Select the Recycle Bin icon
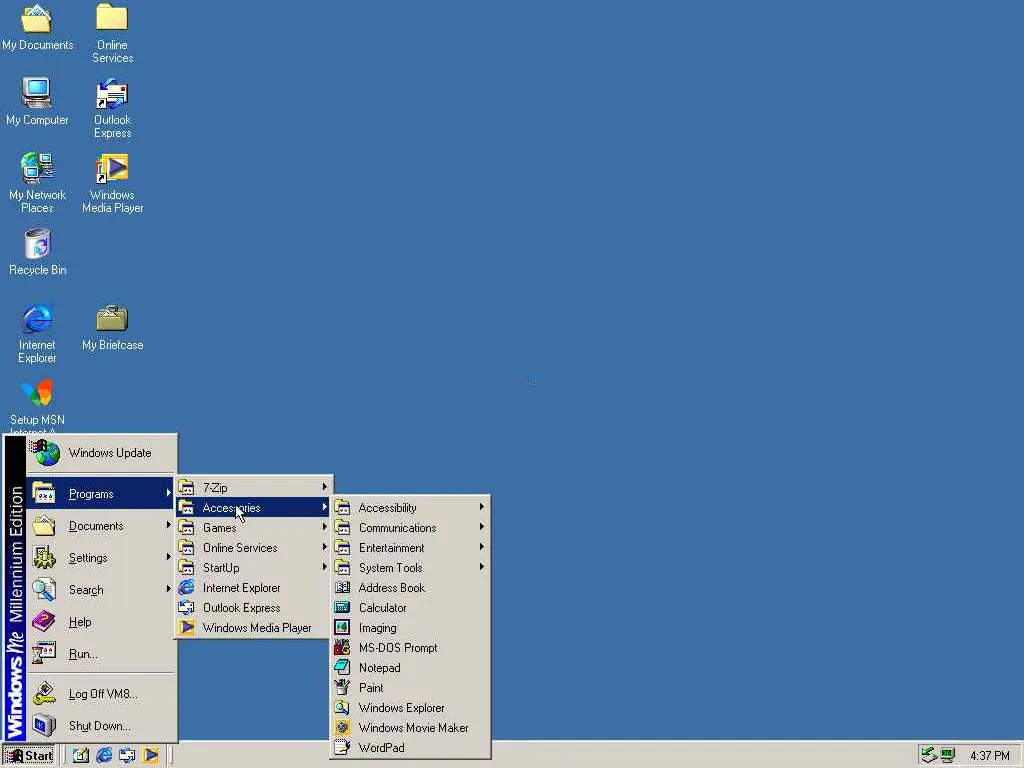The image size is (1024, 768). point(37,252)
